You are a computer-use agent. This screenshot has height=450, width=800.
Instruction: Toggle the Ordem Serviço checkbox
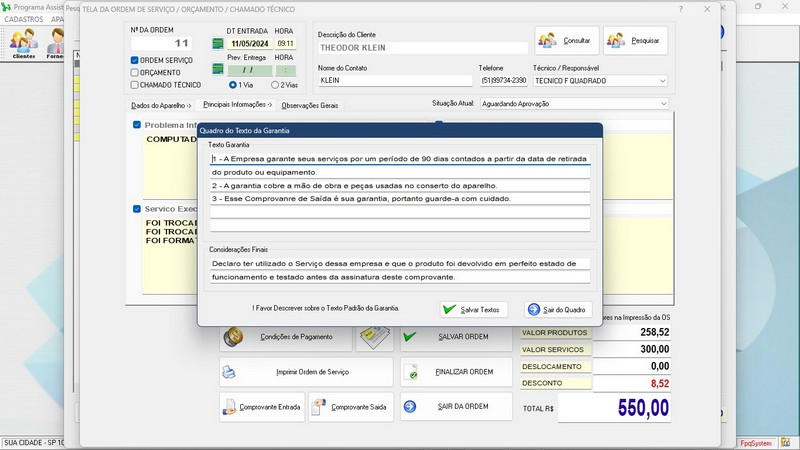(135, 60)
